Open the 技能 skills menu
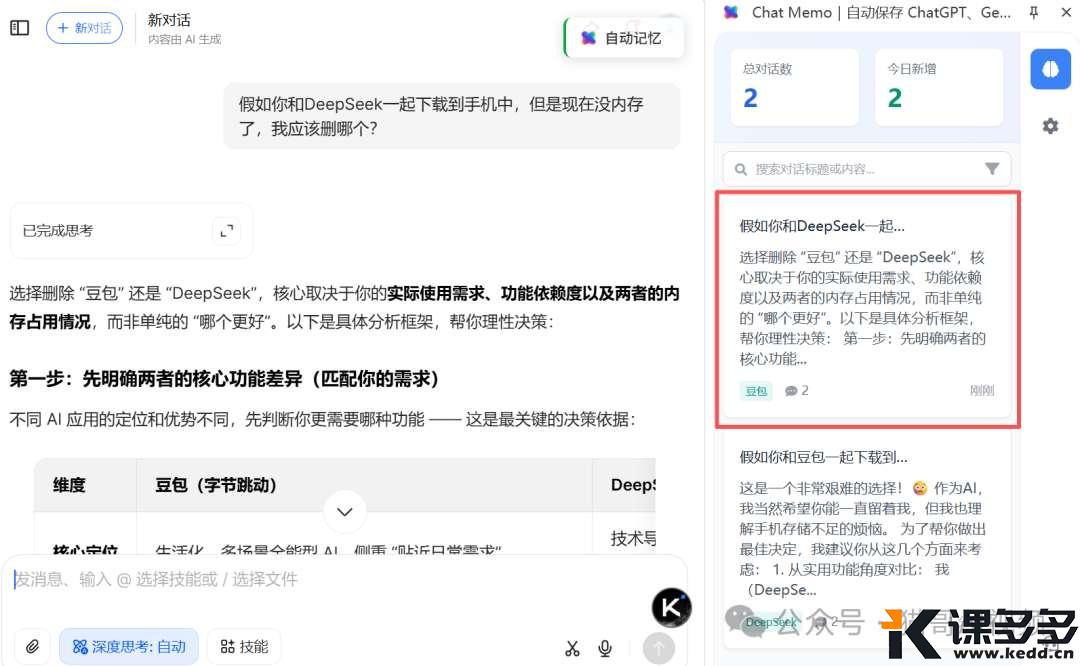 244,647
